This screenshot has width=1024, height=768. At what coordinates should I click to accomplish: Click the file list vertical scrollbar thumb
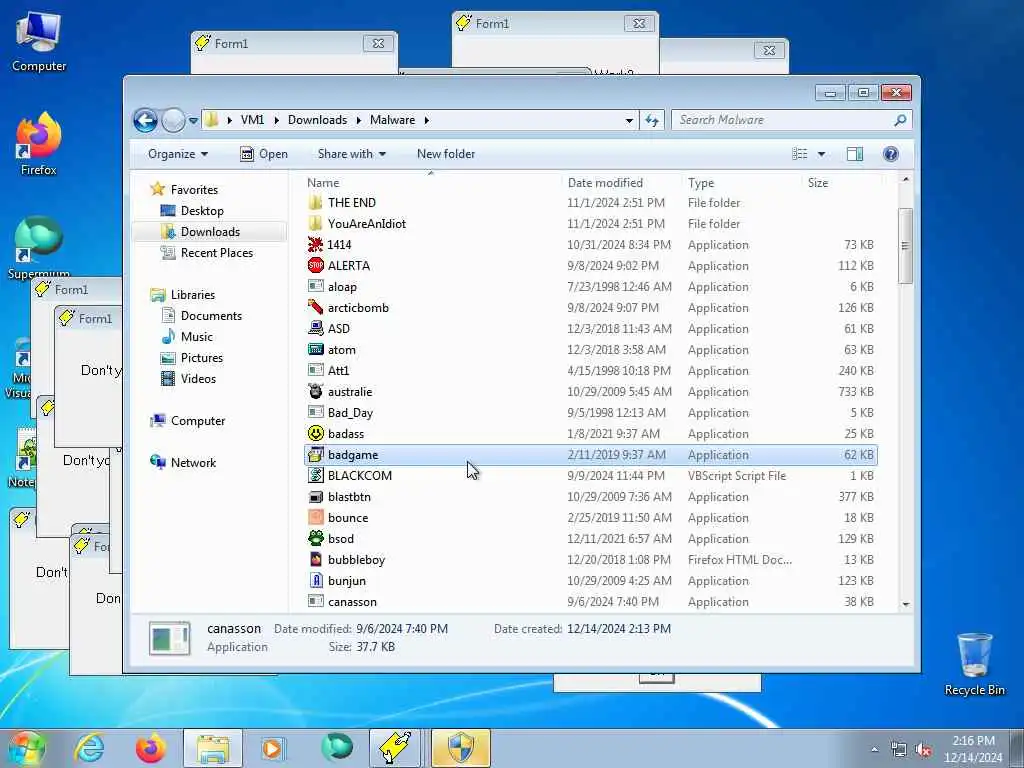(x=905, y=246)
